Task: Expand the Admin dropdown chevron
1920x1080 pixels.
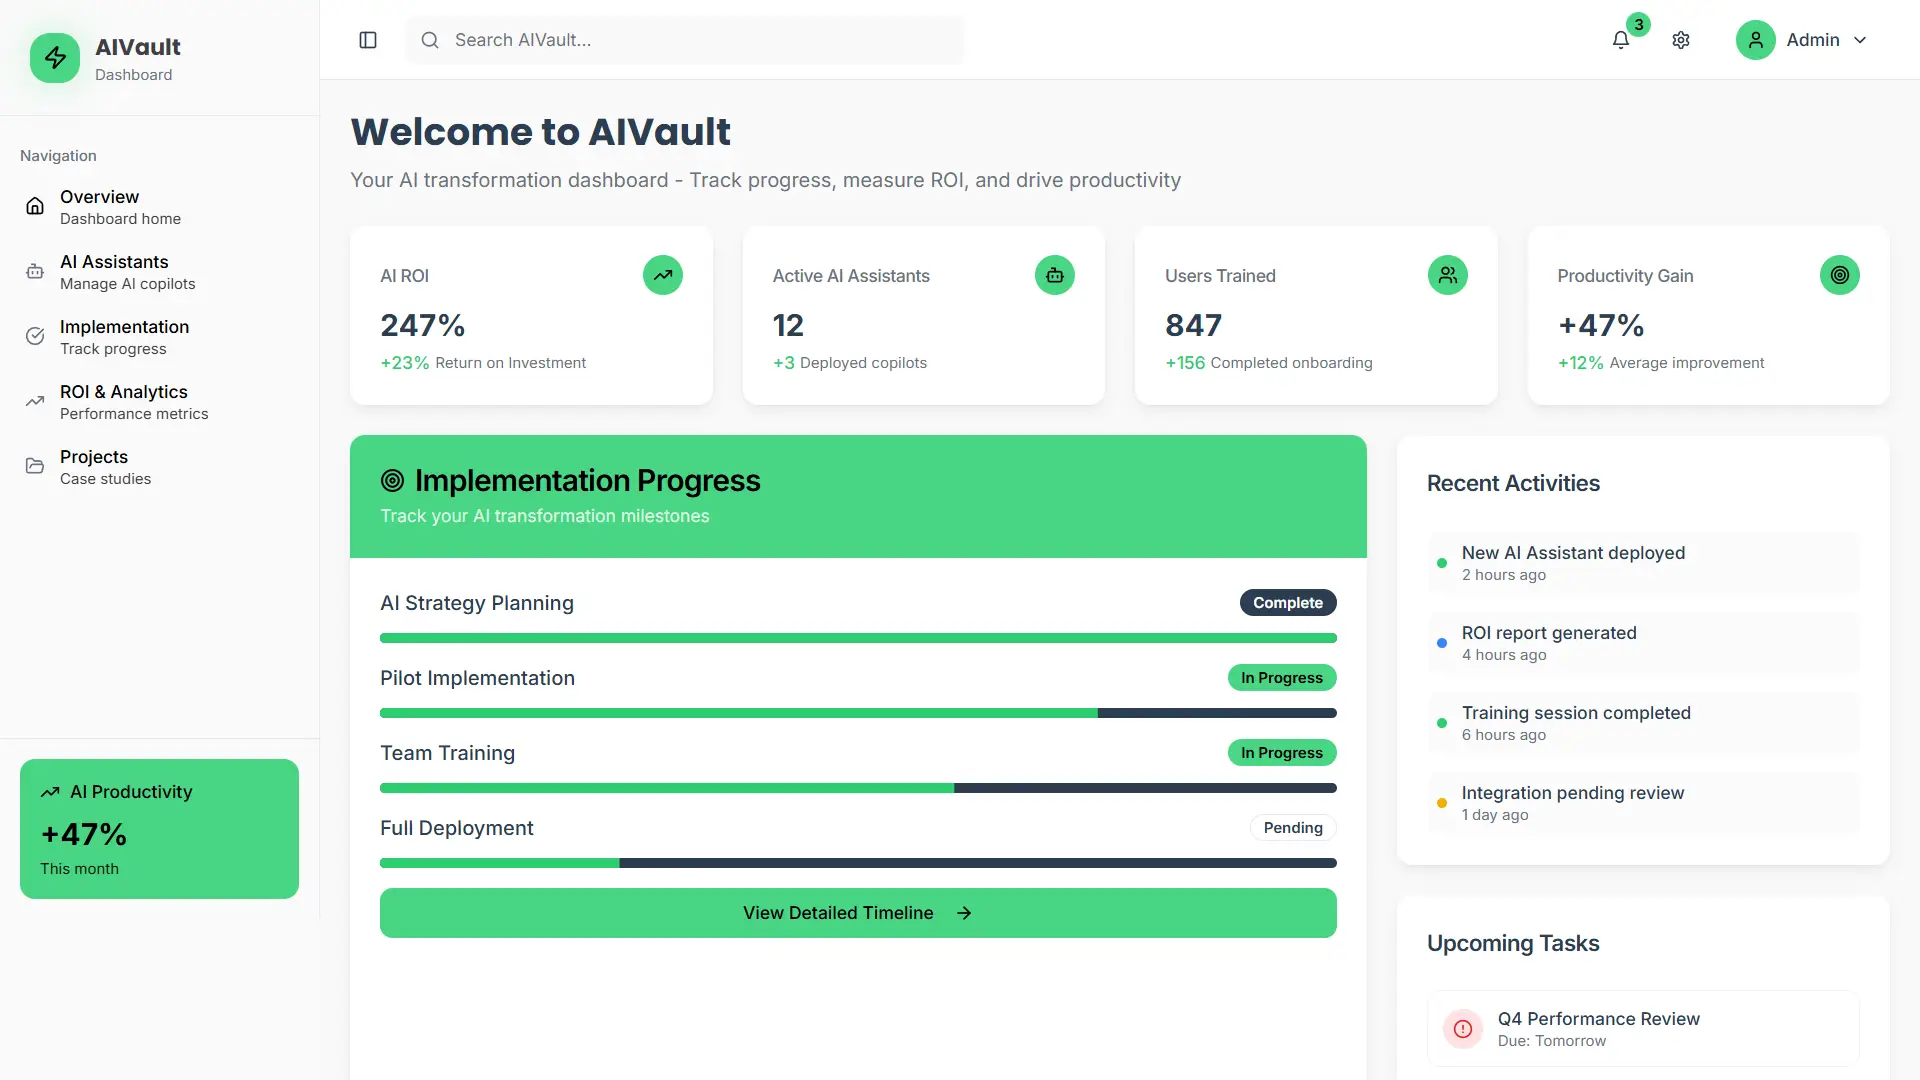Action: click(1860, 40)
